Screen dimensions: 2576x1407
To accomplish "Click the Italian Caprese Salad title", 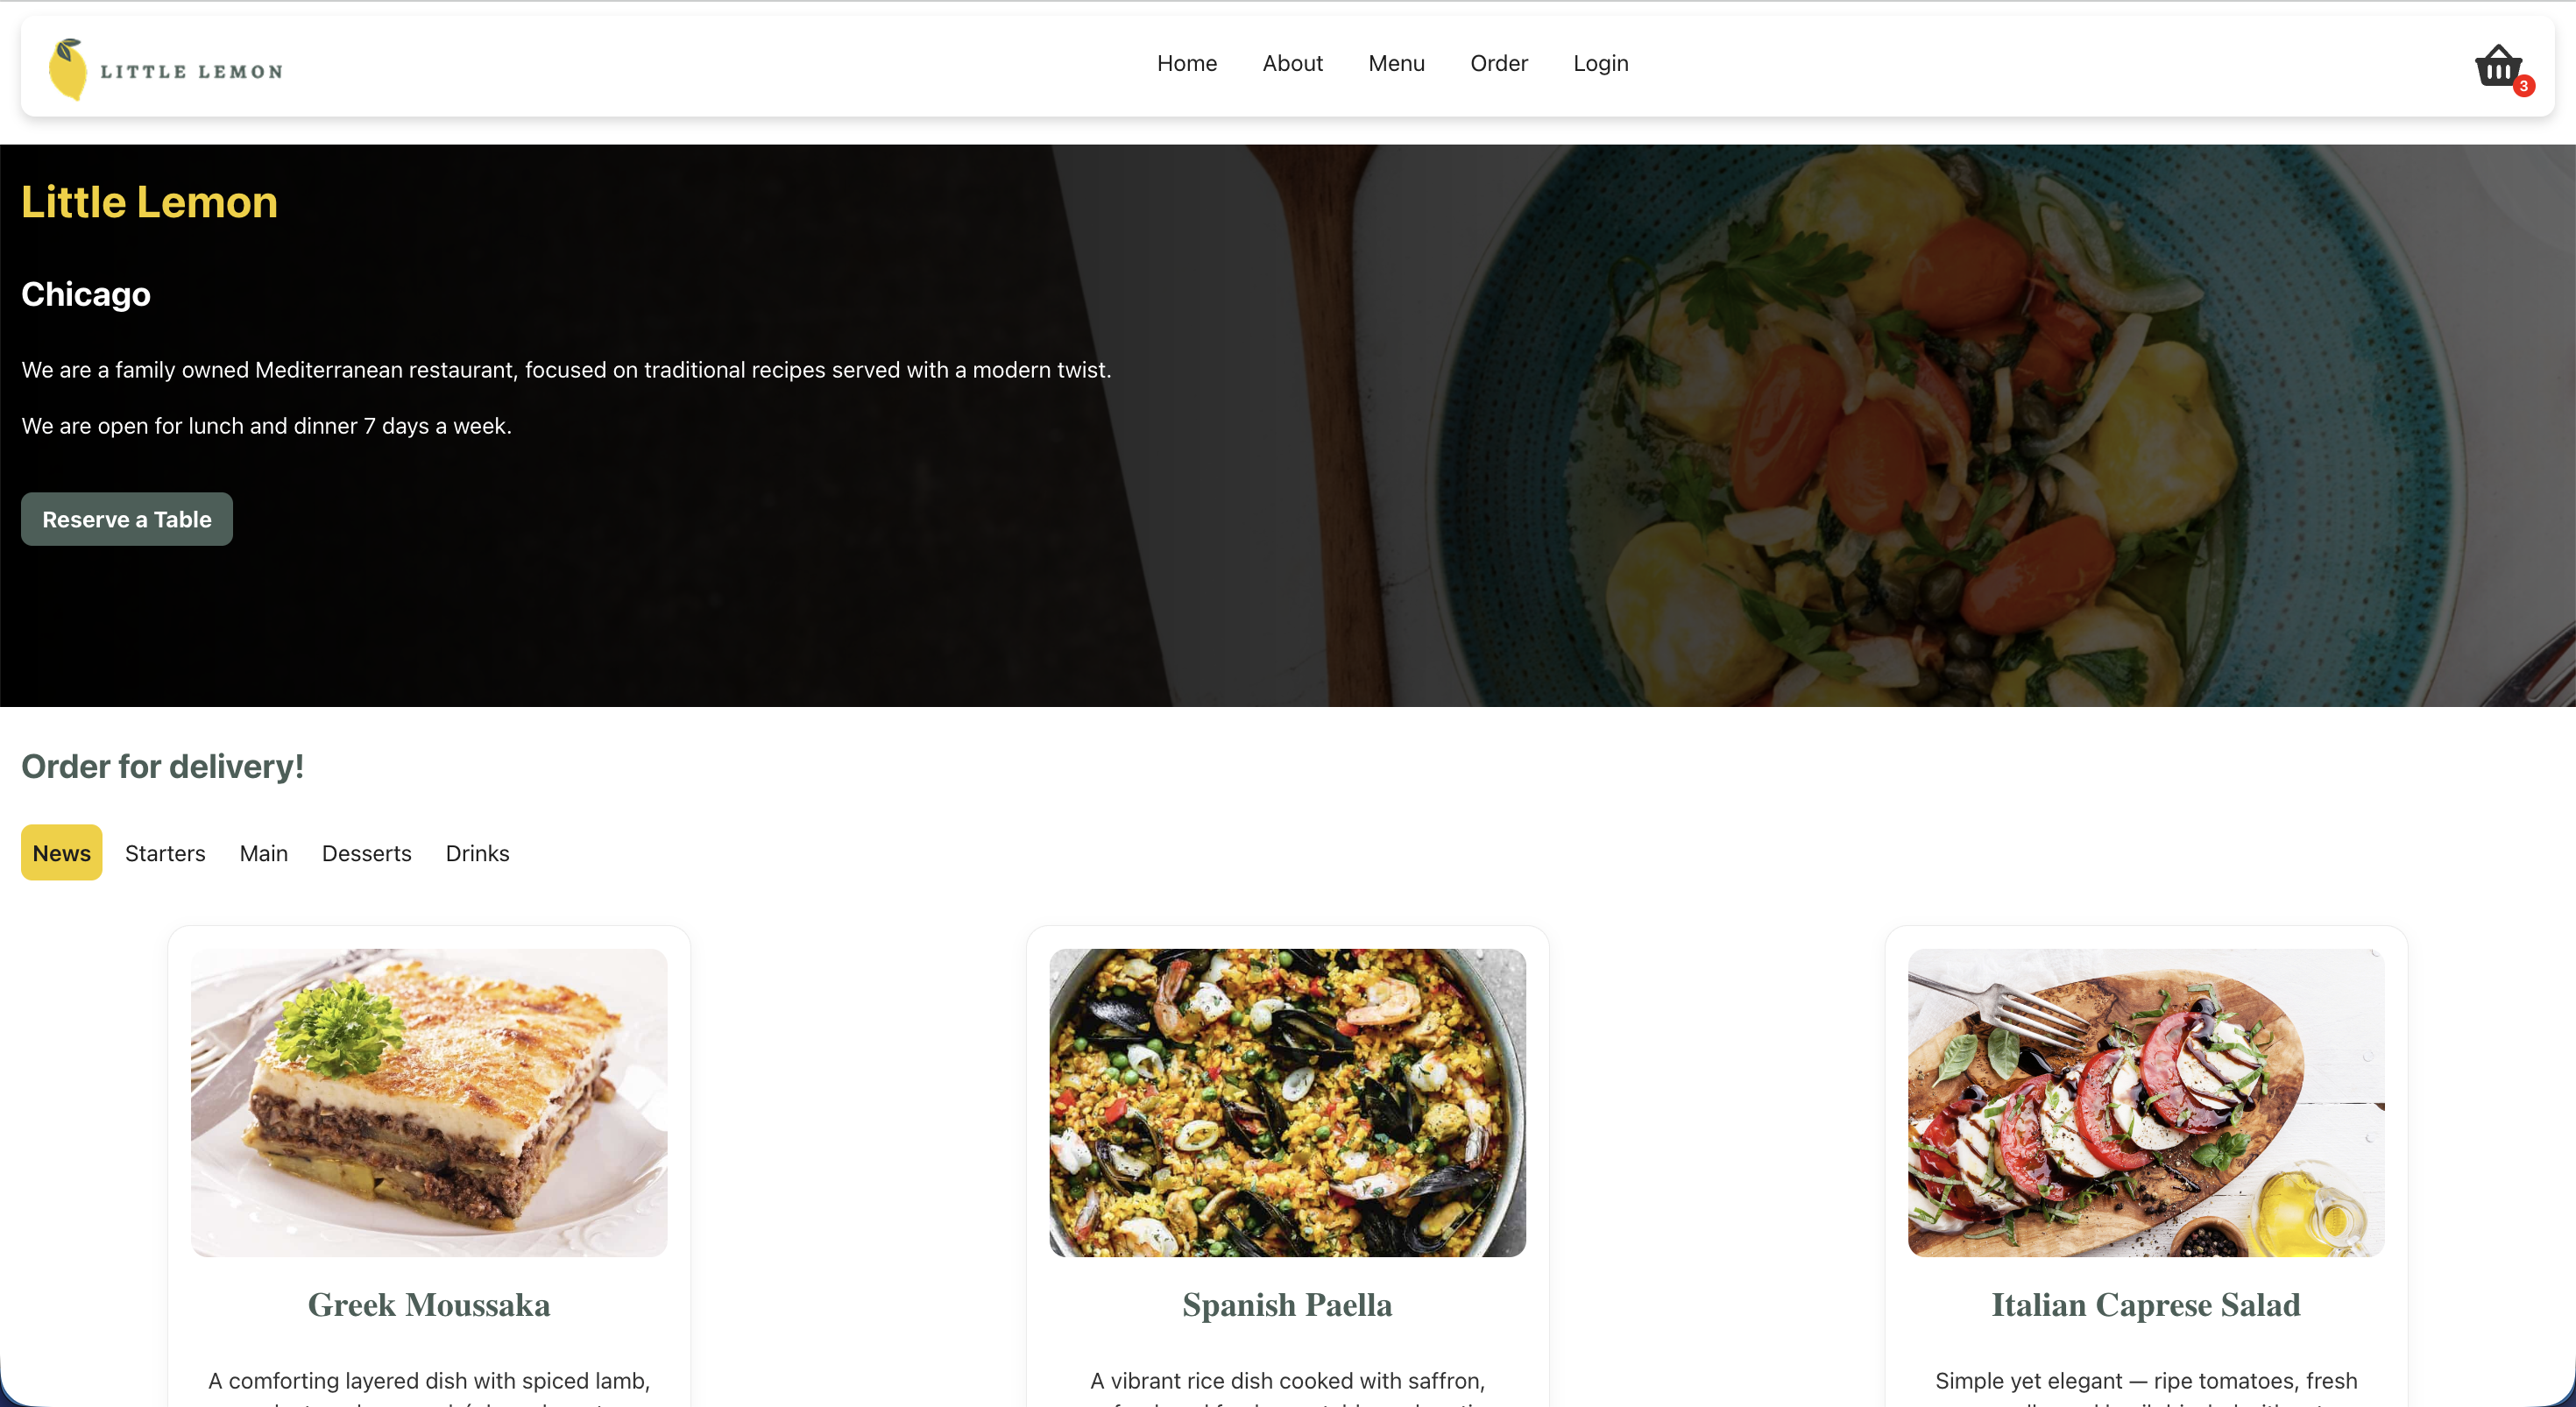I will pos(2146,1305).
